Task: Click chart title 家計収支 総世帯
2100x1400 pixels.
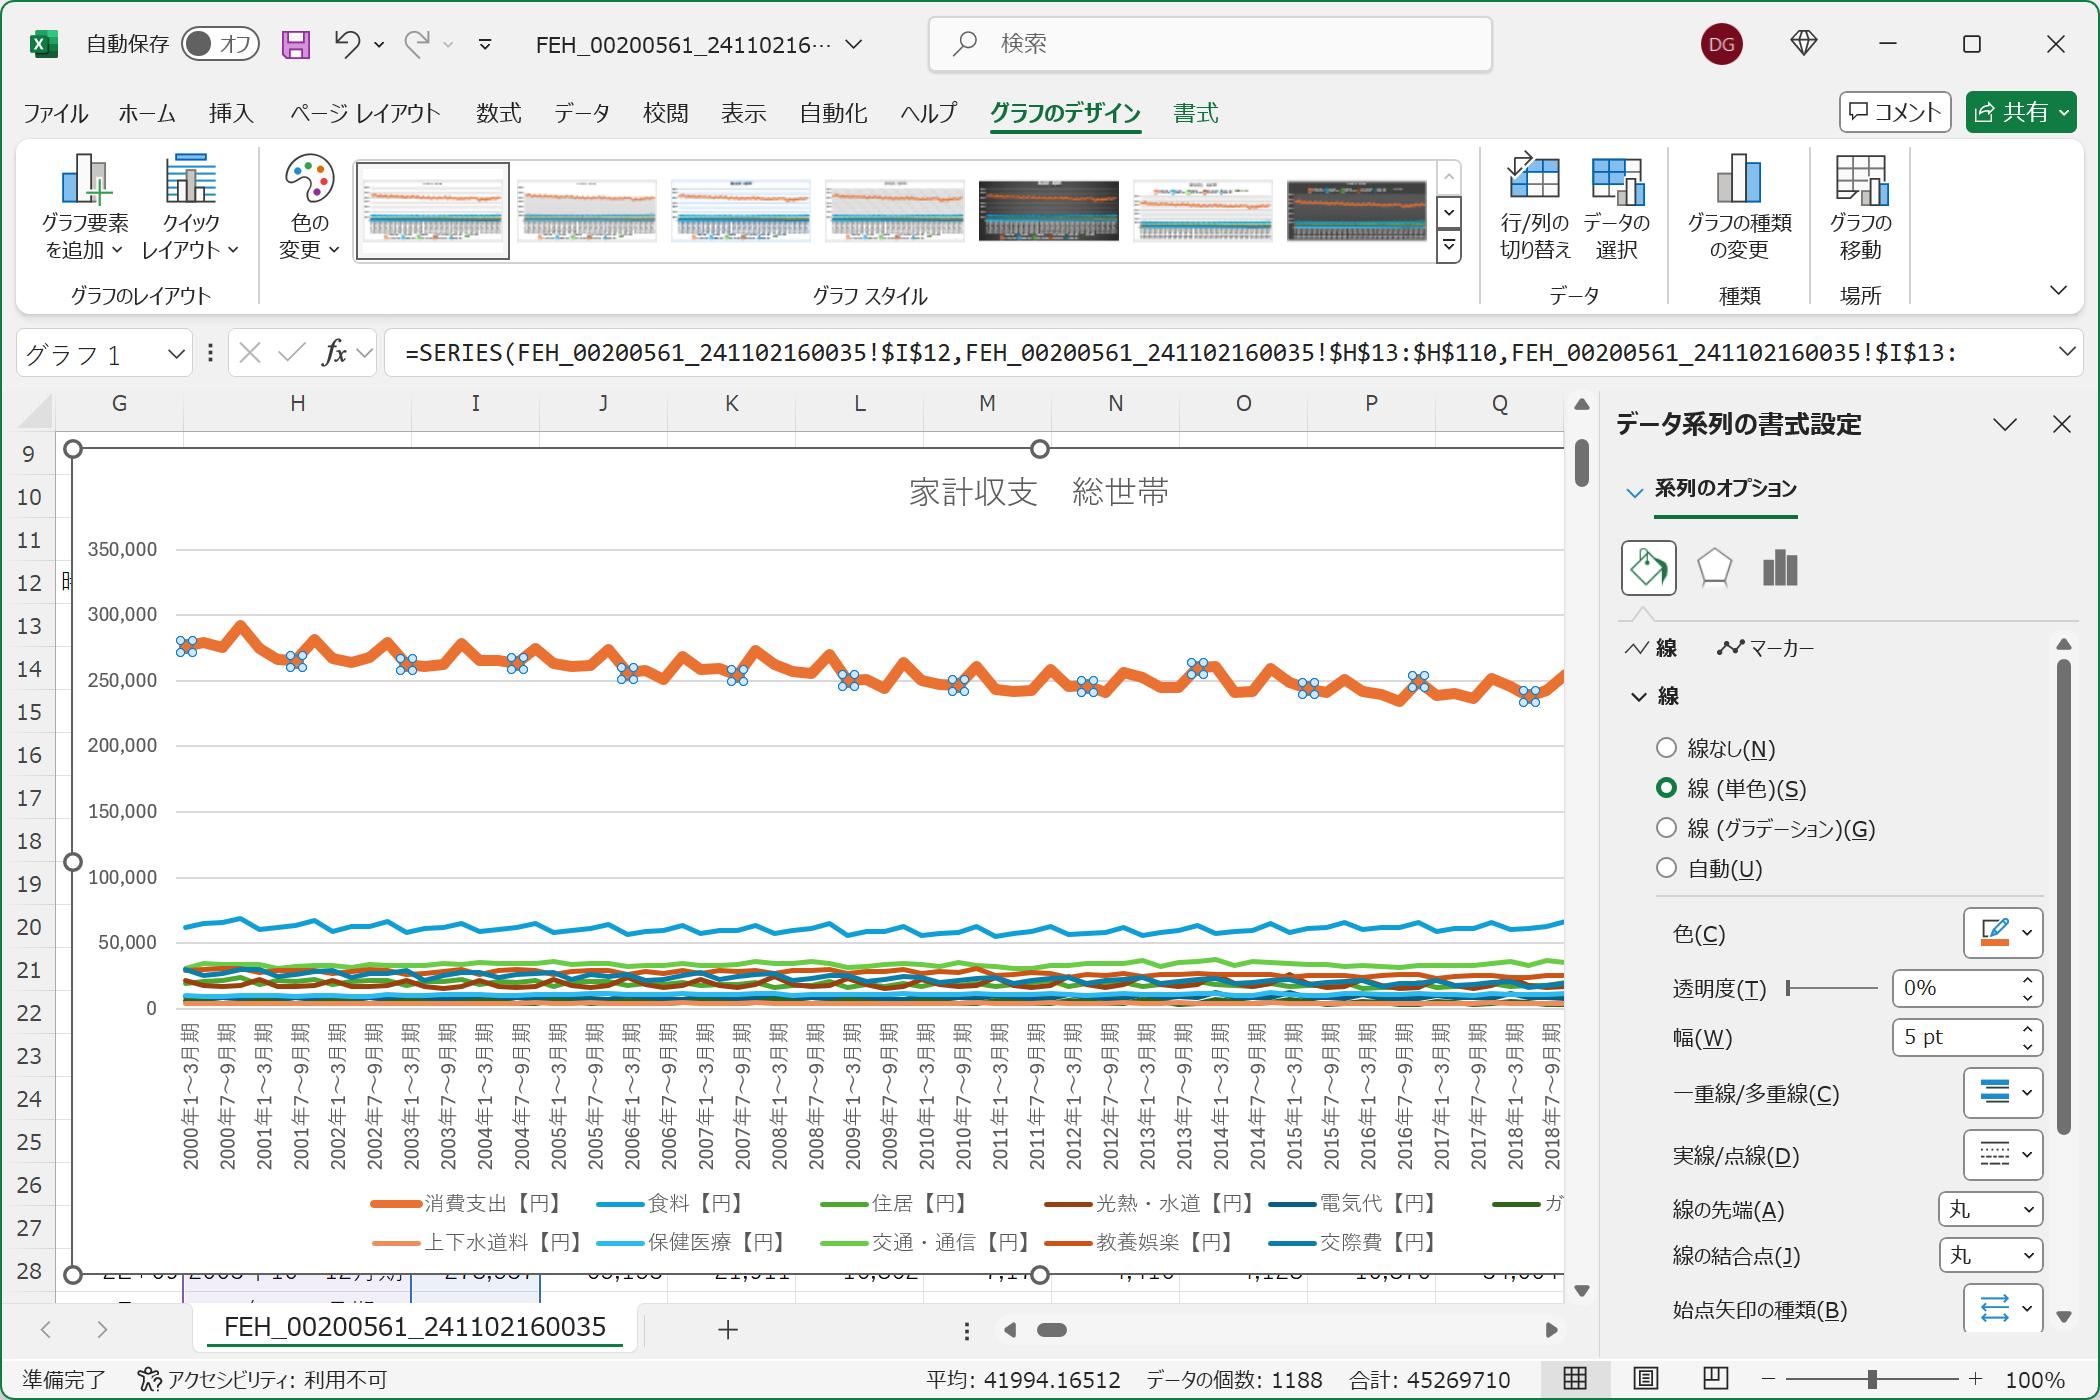Action: point(1038,492)
